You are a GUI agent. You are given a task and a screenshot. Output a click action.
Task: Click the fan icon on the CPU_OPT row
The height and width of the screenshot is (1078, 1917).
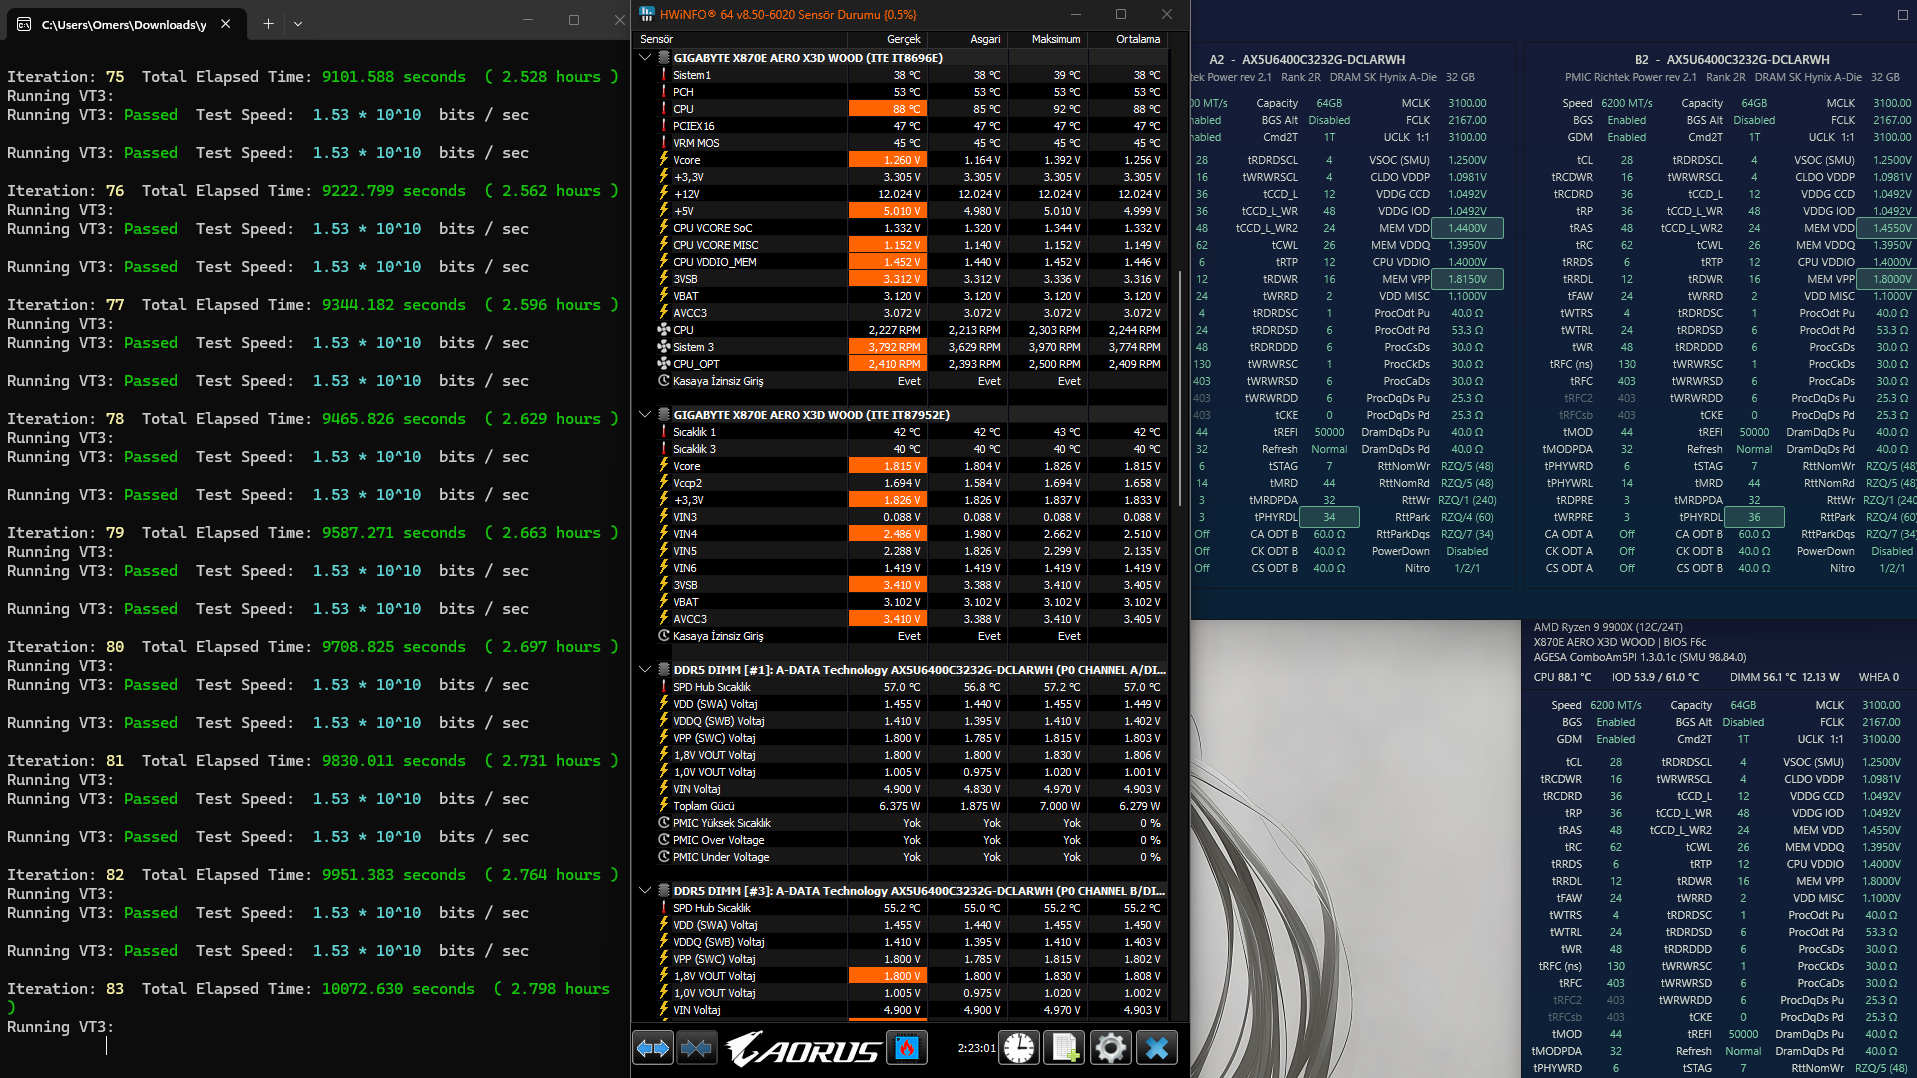point(663,364)
